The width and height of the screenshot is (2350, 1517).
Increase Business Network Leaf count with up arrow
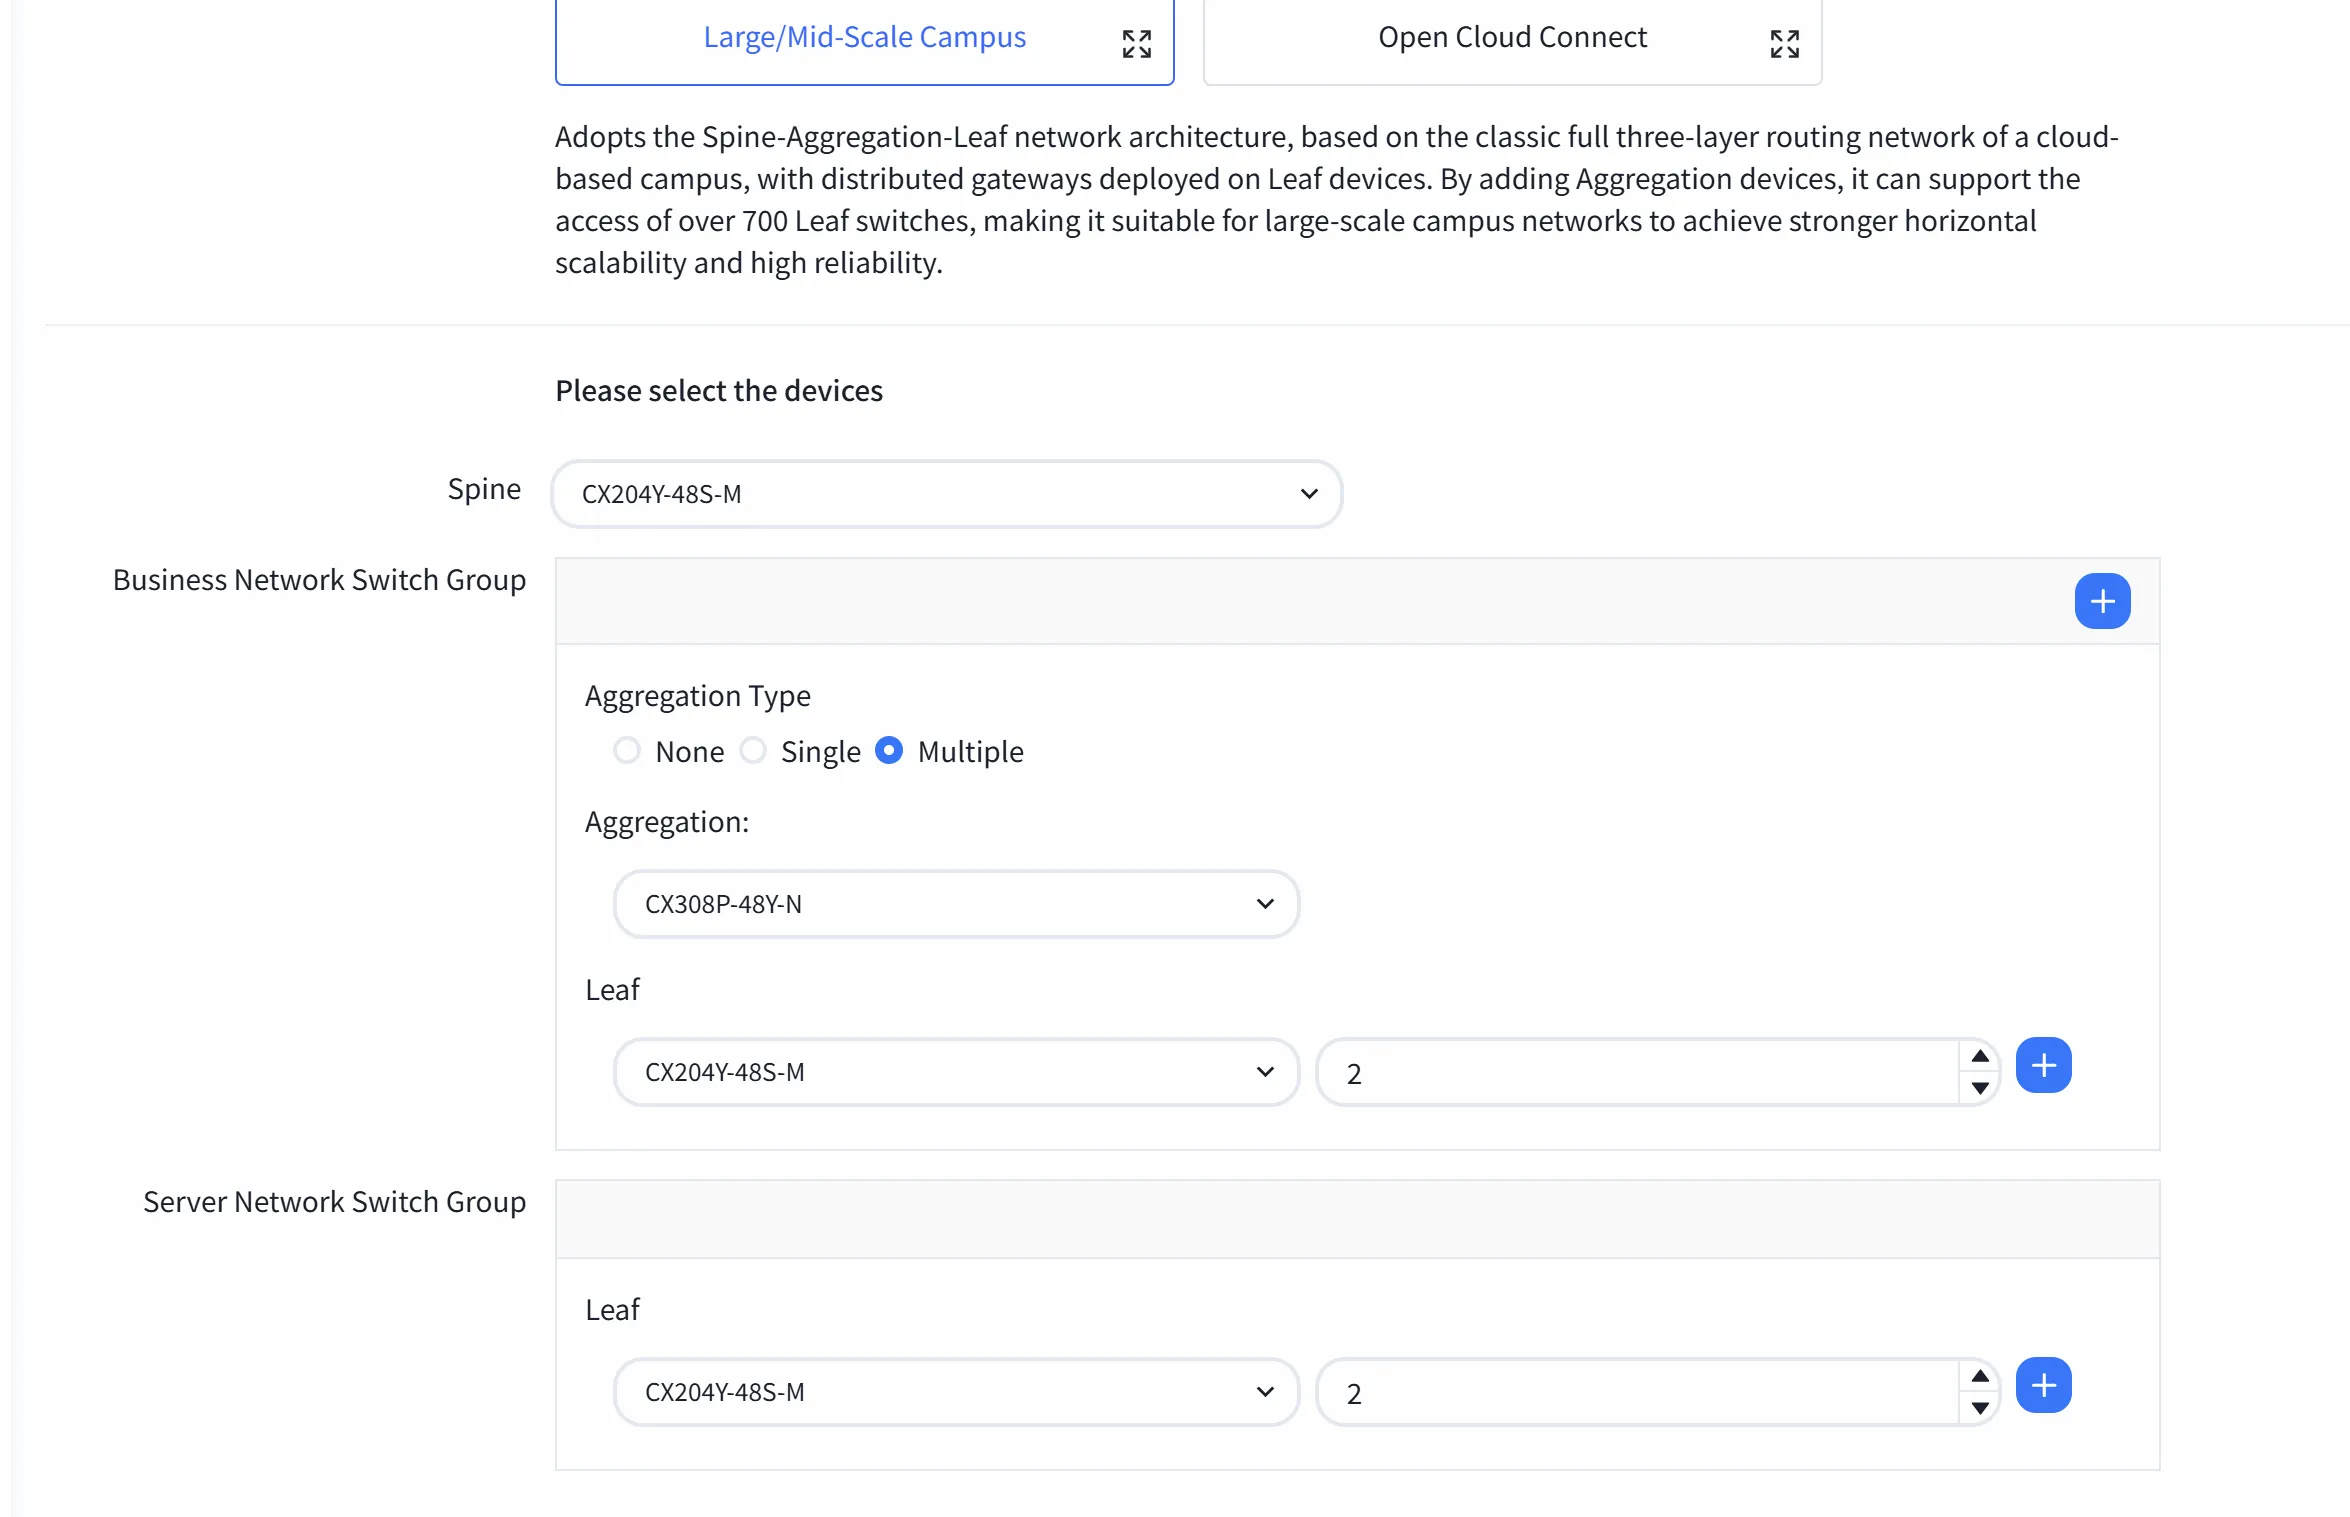click(x=1979, y=1056)
